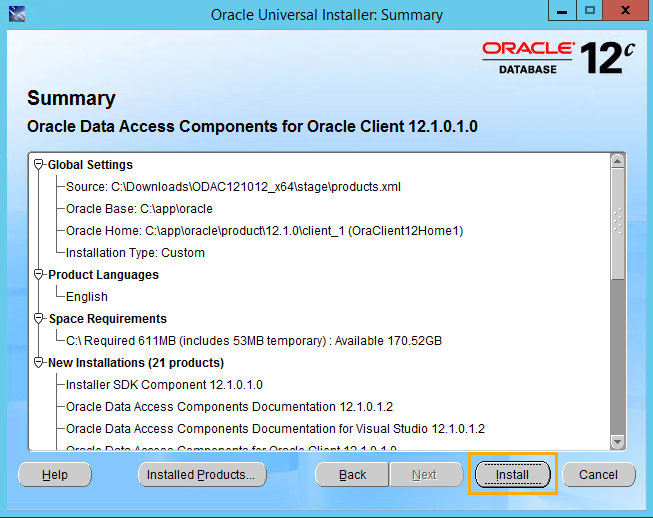Screen dimensions: 653x518
Task: Click the scrollbar down arrow
Action: click(x=618, y=442)
